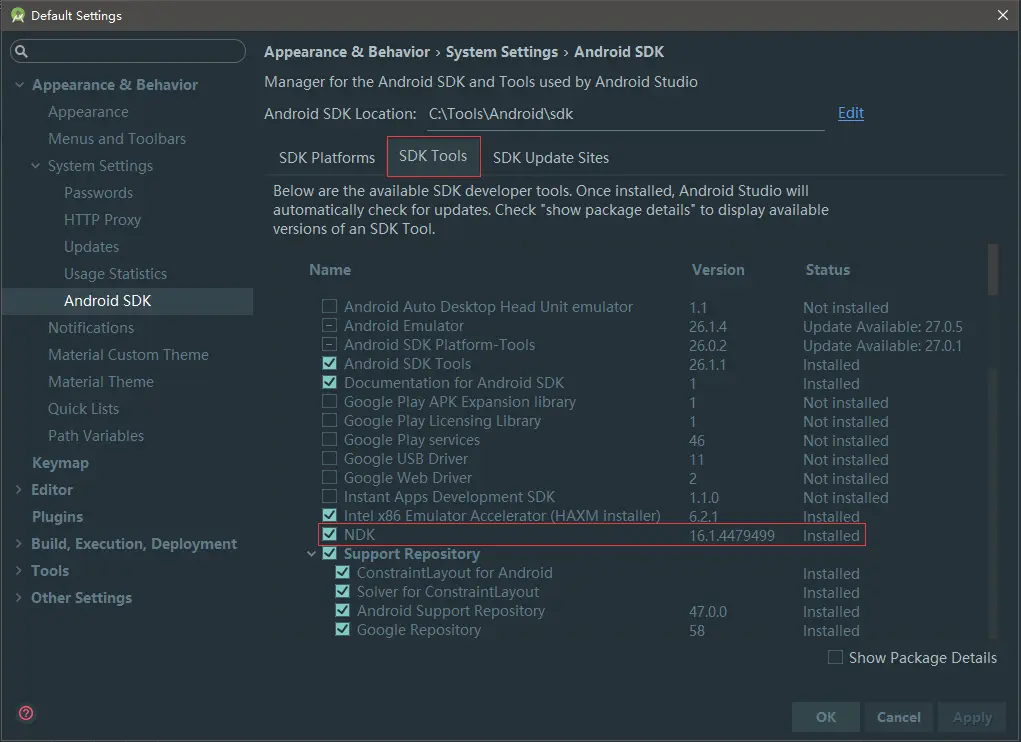Check Google Play services

point(329,439)
